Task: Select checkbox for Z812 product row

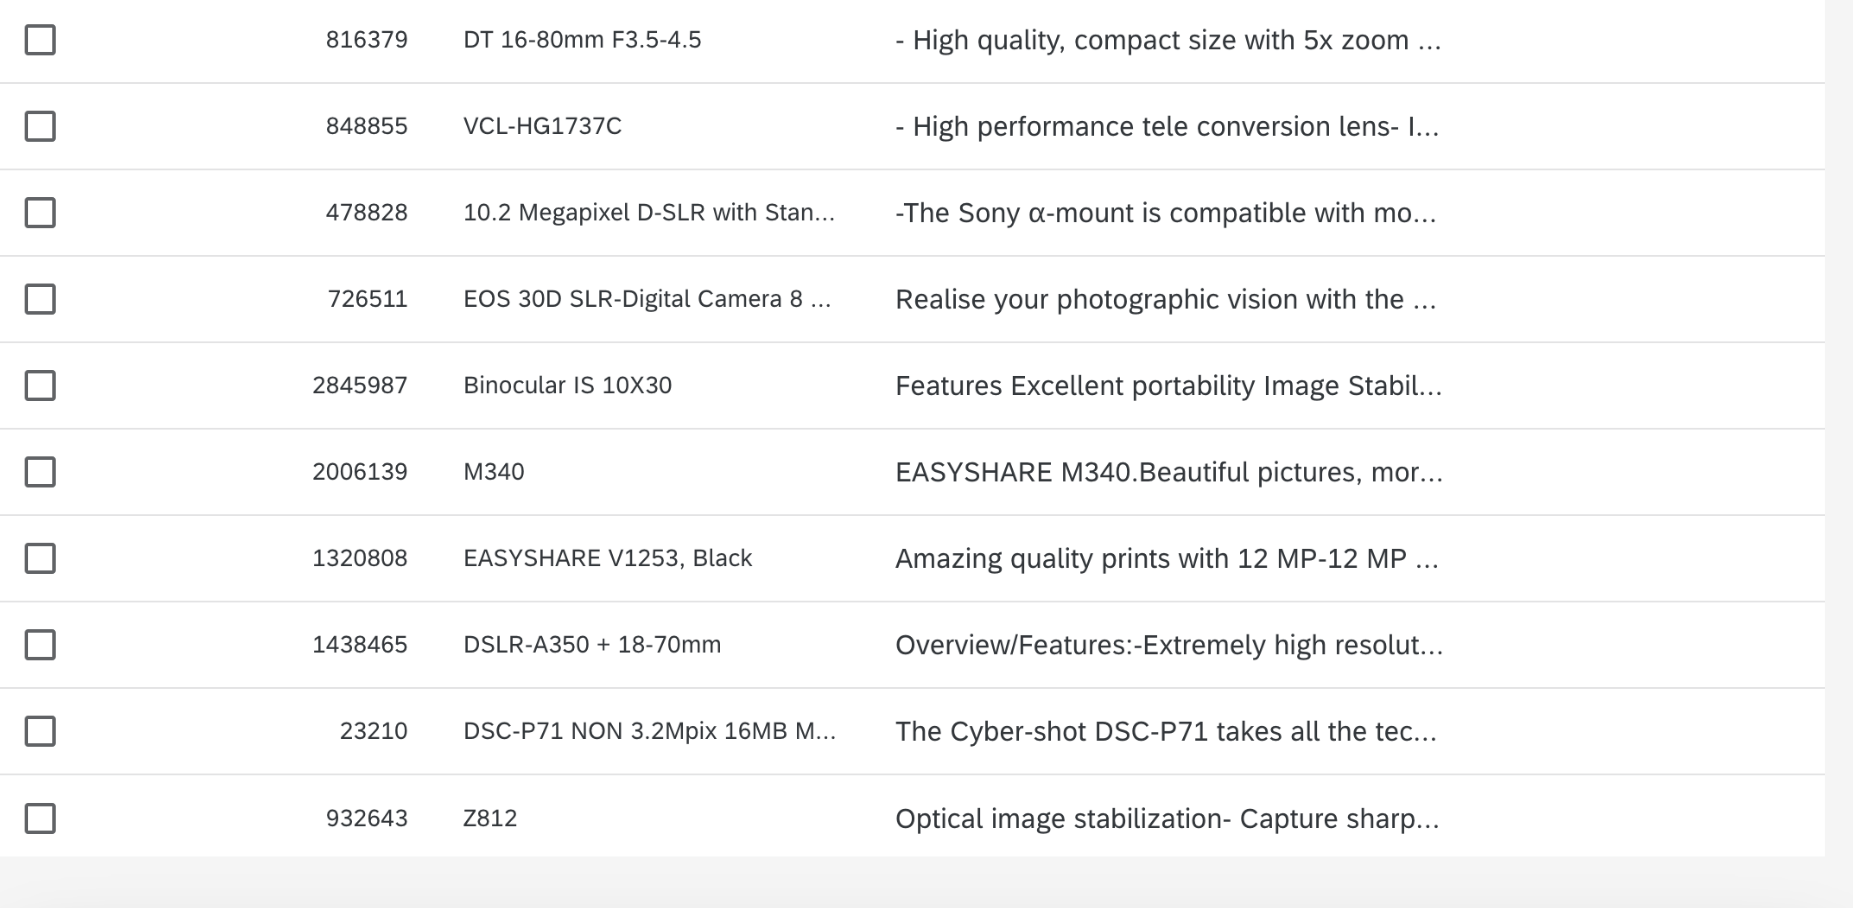Action: point(39,817)
